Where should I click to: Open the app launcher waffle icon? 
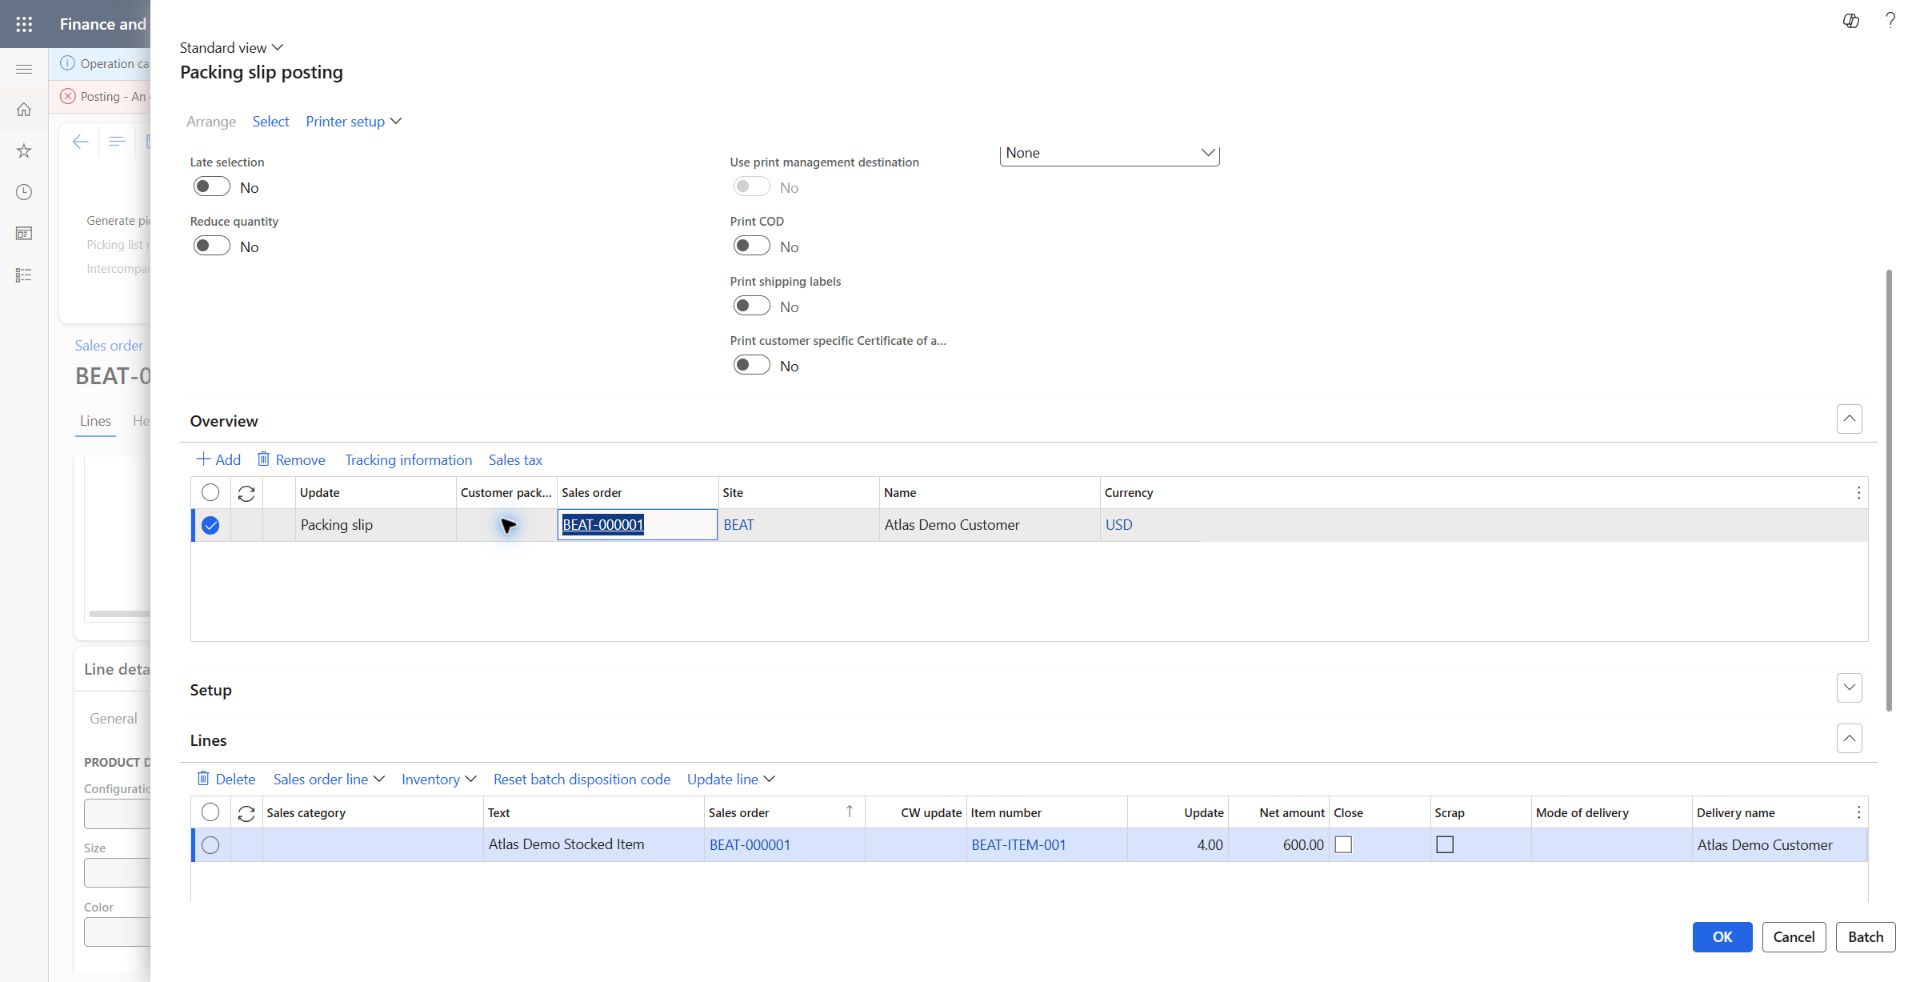coord(24,24)
